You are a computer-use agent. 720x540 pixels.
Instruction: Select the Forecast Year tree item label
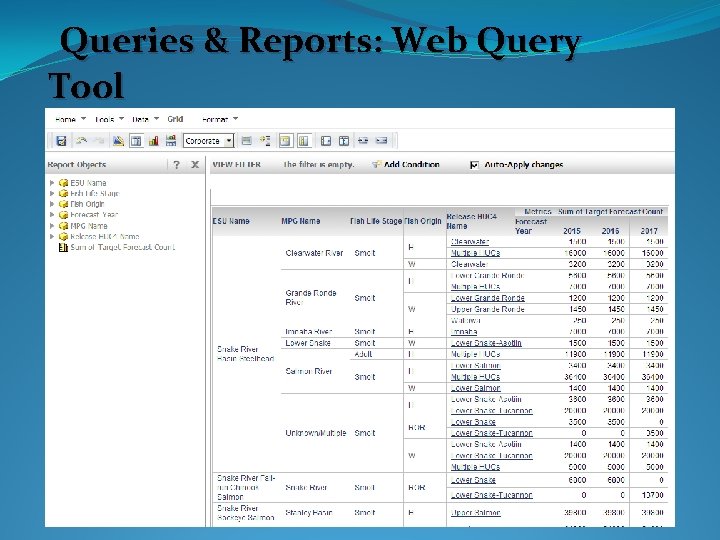point(94,214)
